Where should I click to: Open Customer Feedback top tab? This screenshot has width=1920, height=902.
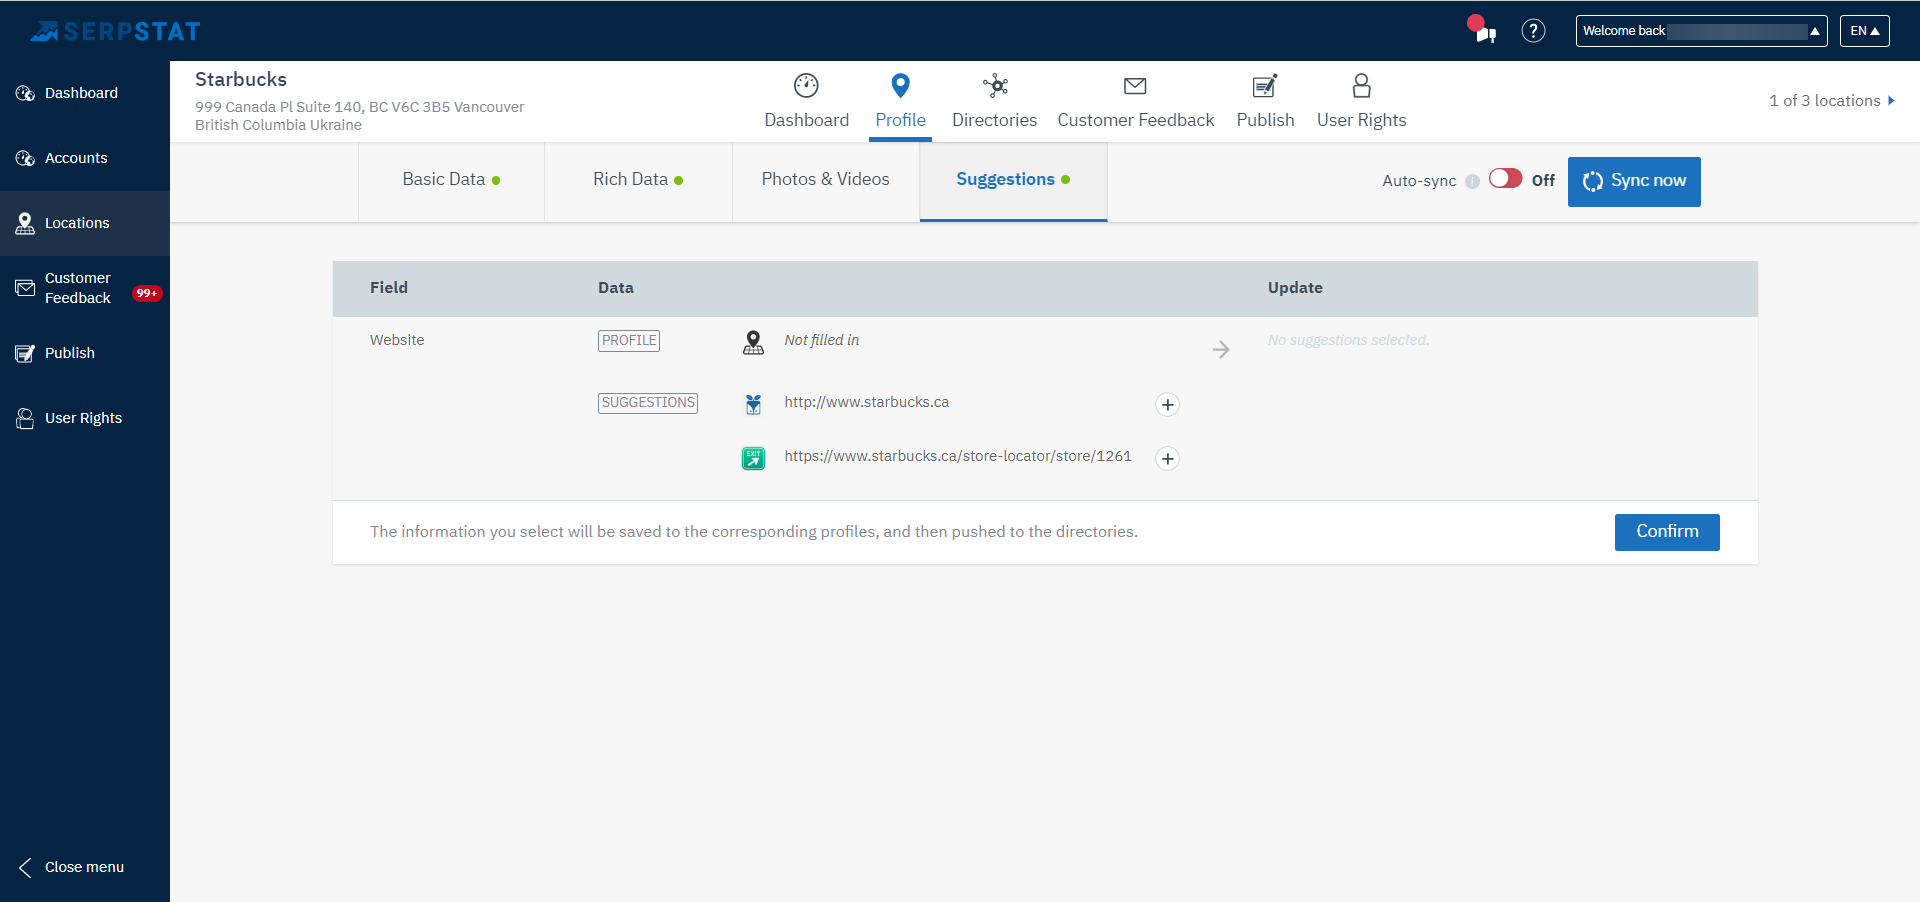pyautogui.click(x=1135, y=102)
